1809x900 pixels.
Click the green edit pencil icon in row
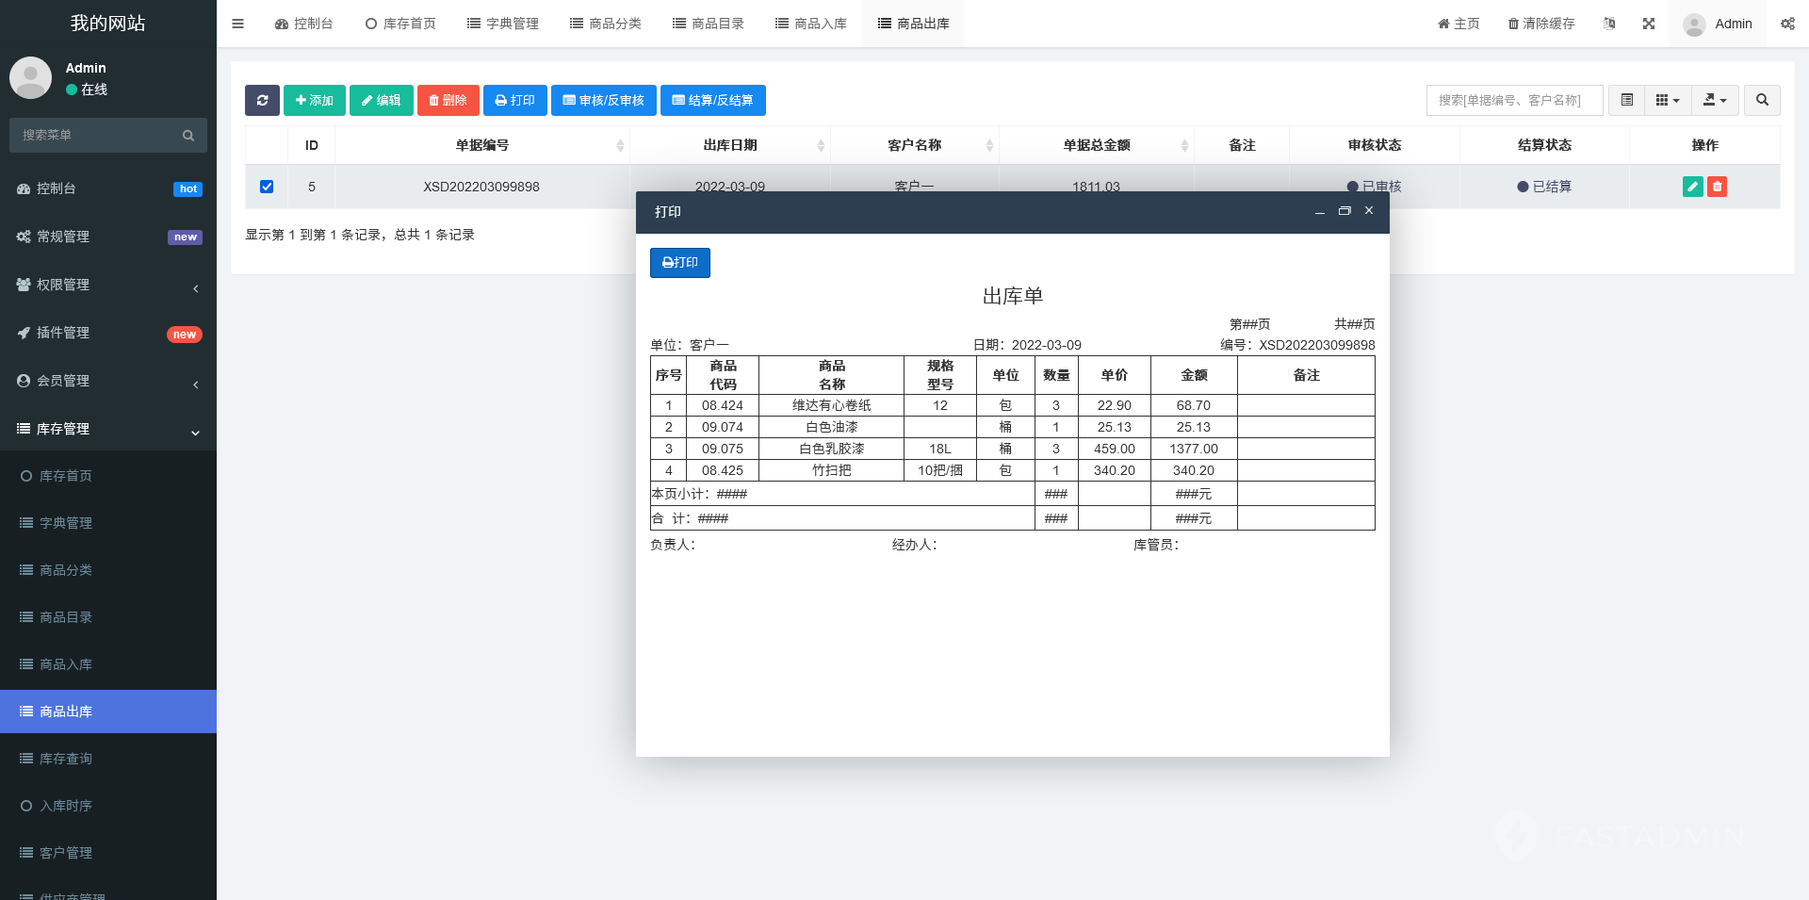pos(1692,187)
